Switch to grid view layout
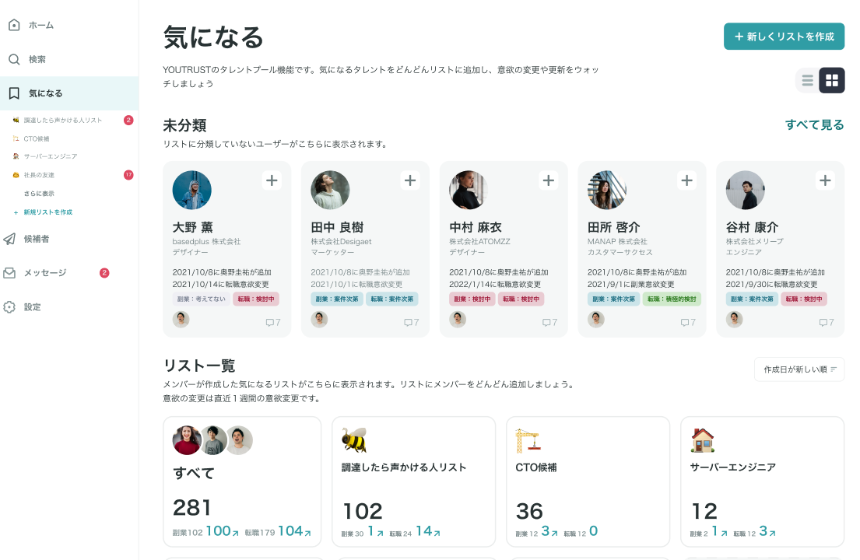860x560 pixels. [832, 81]
